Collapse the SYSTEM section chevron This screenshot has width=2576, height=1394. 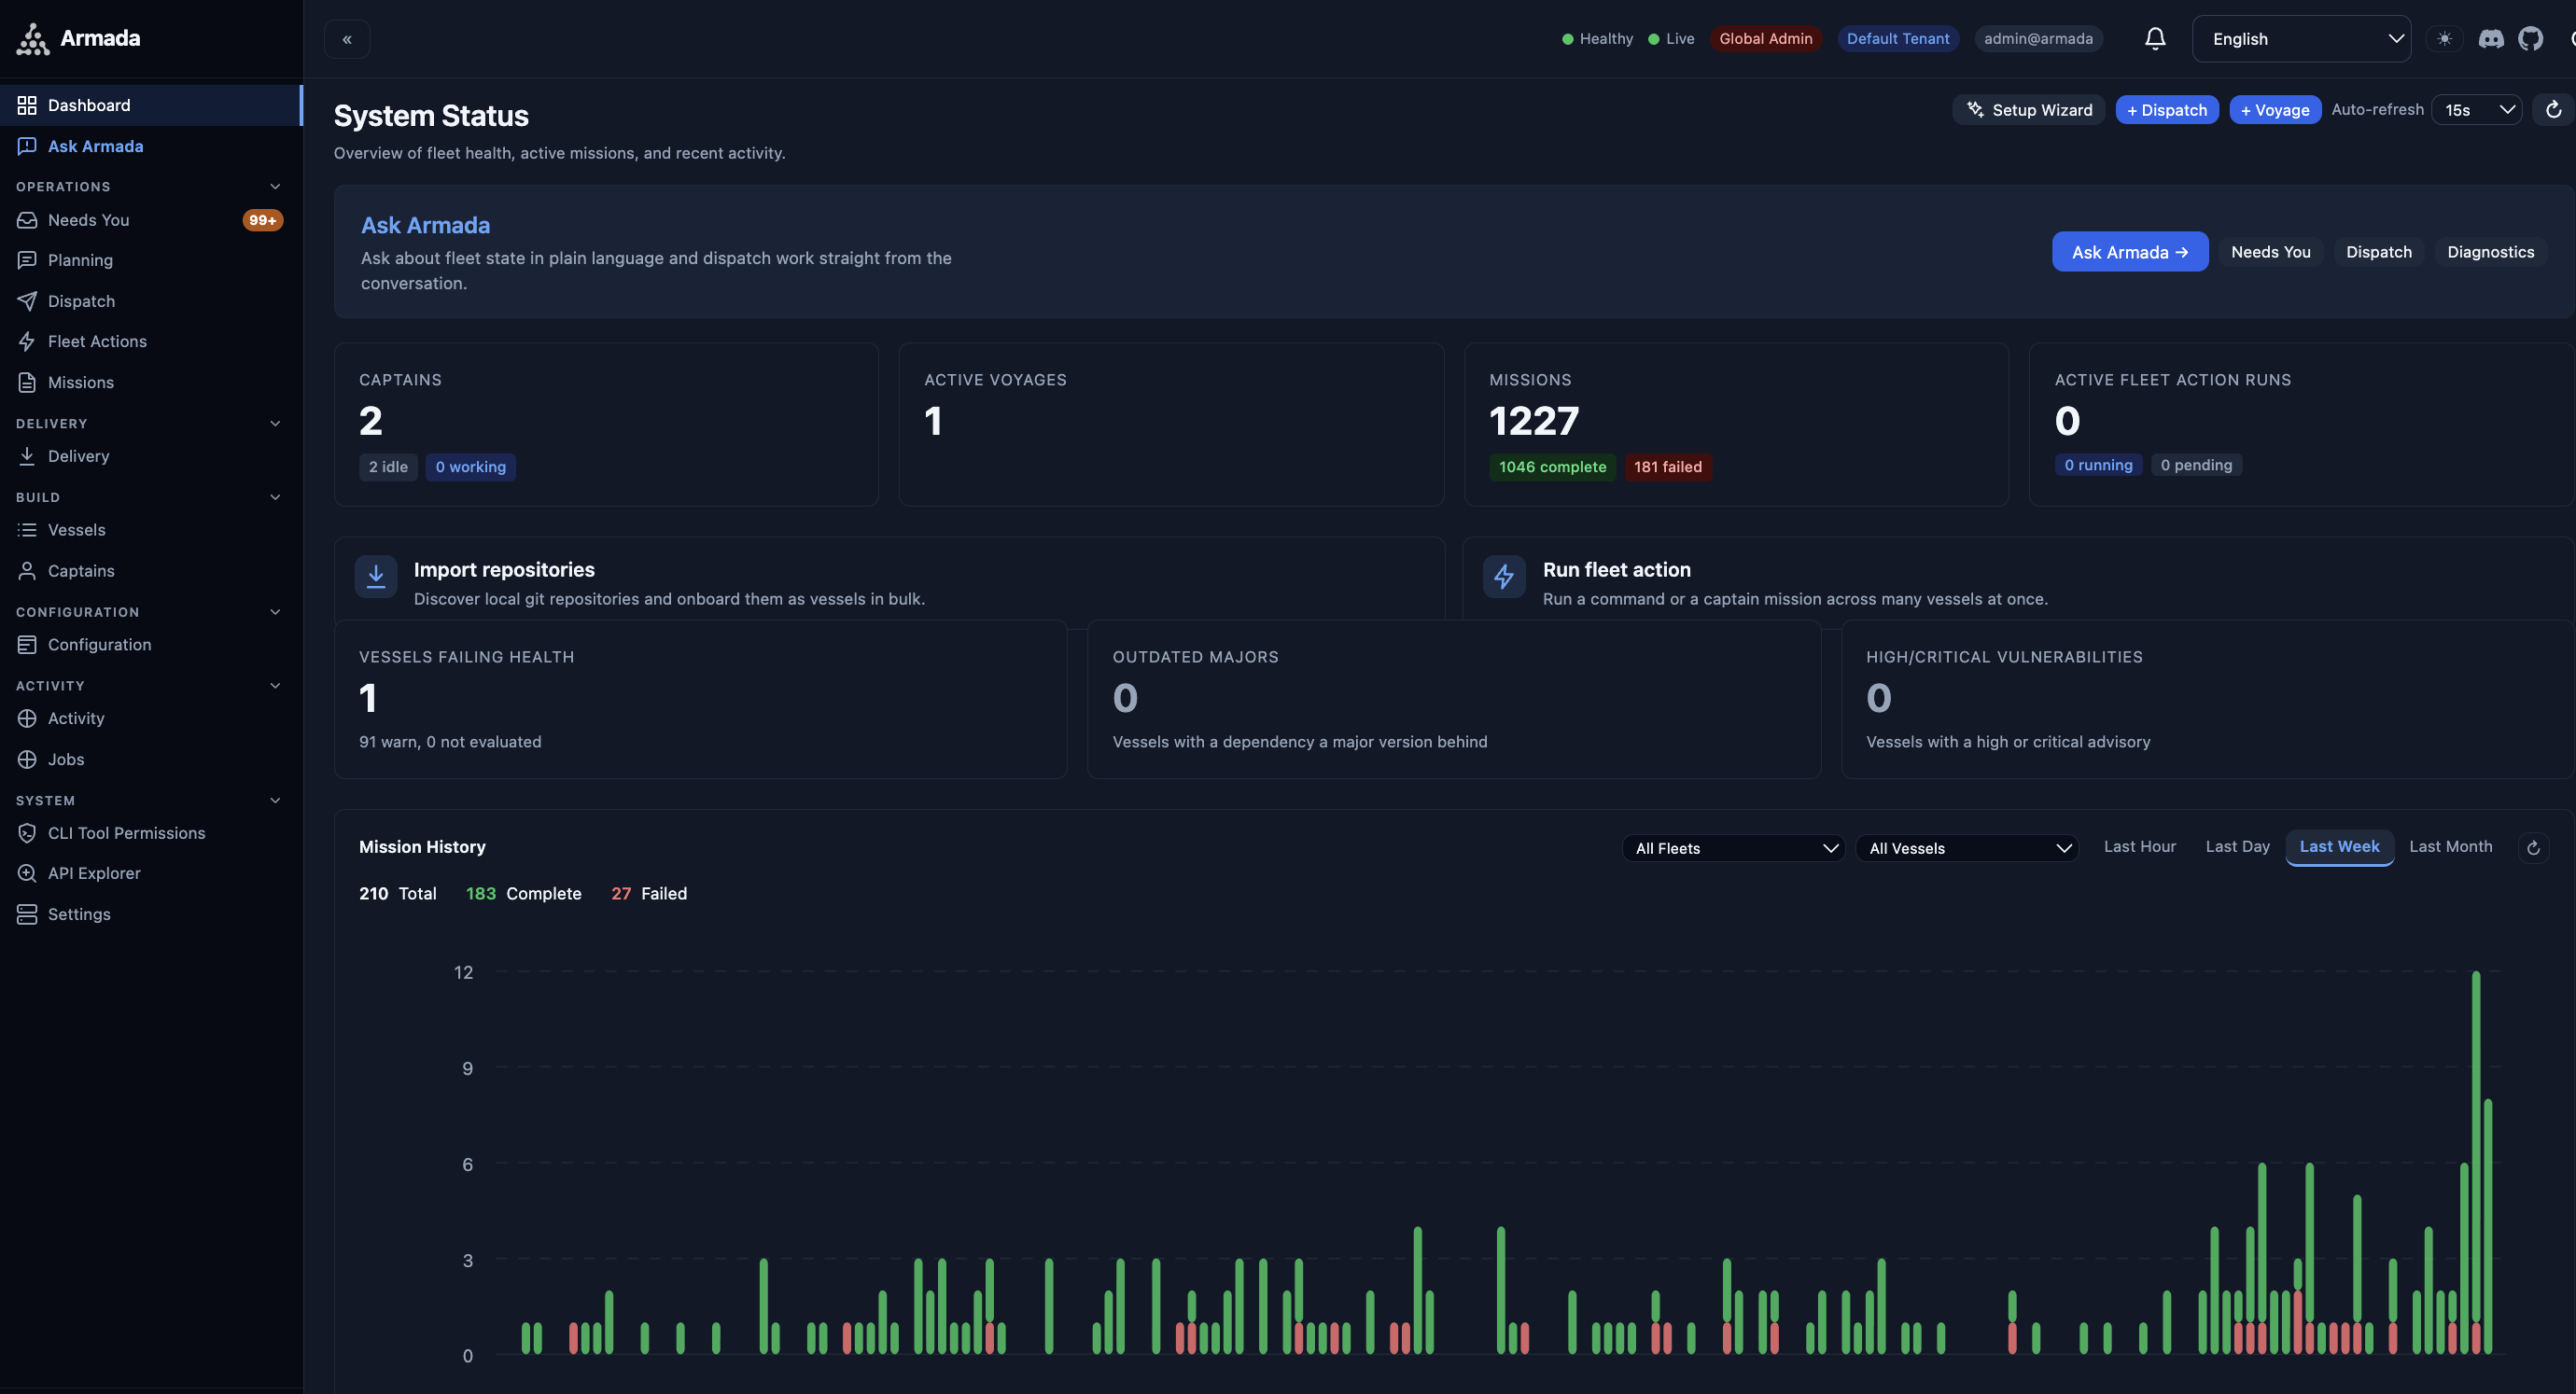pyautogui.click(x=275, y=801)
